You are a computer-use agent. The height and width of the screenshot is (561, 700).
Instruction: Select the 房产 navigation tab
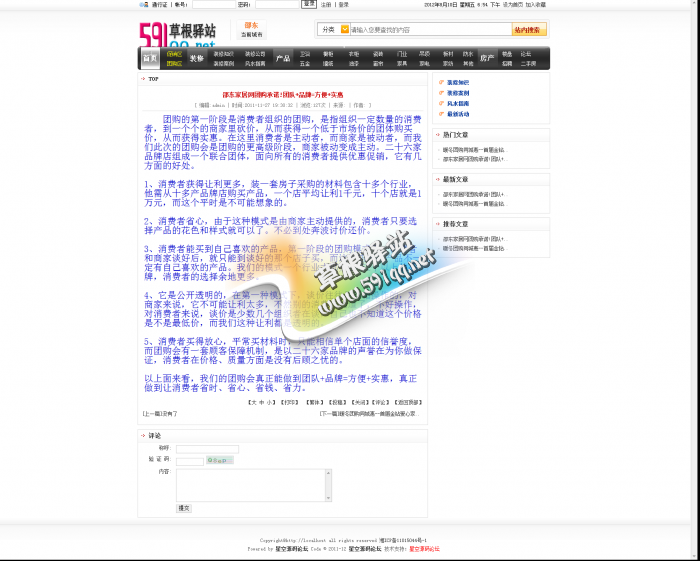[x=487, y=58]
